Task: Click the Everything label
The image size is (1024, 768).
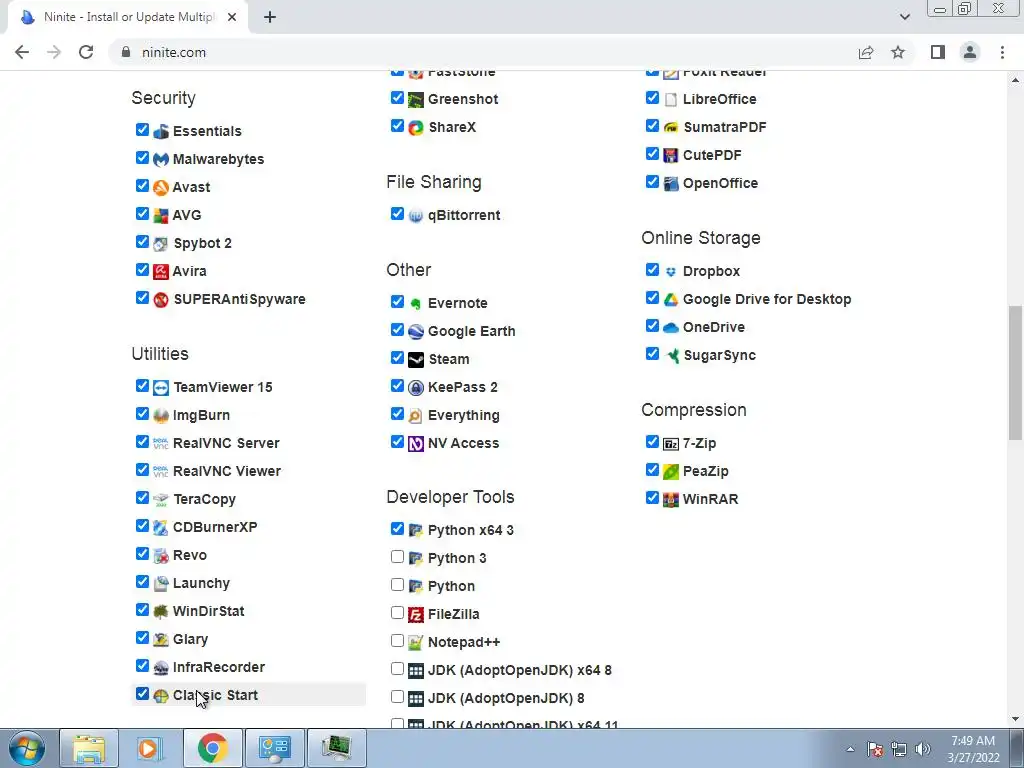Action: 464,415
